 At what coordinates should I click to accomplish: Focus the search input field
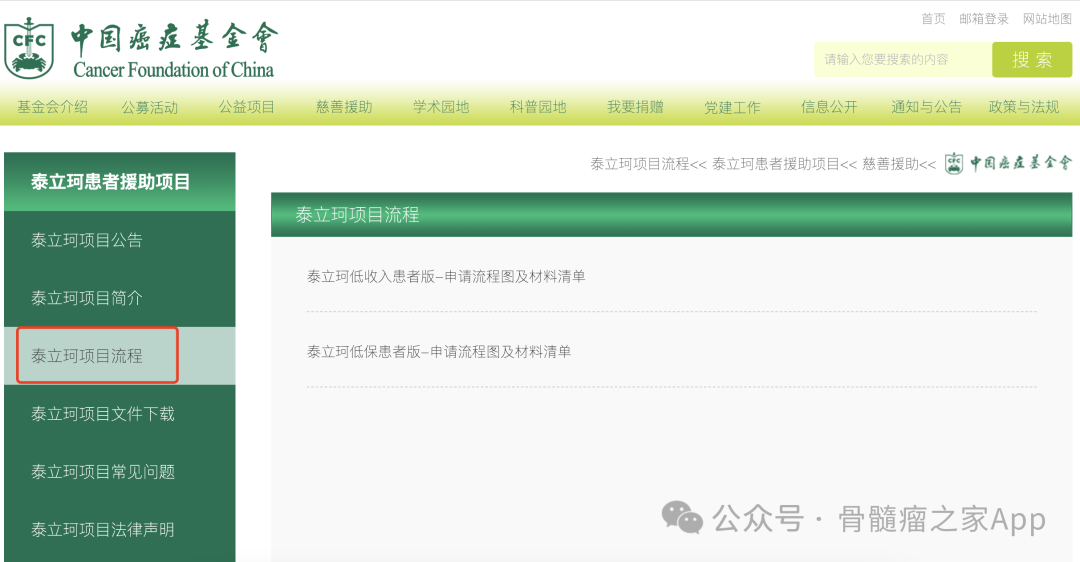(x=903, y=59)
